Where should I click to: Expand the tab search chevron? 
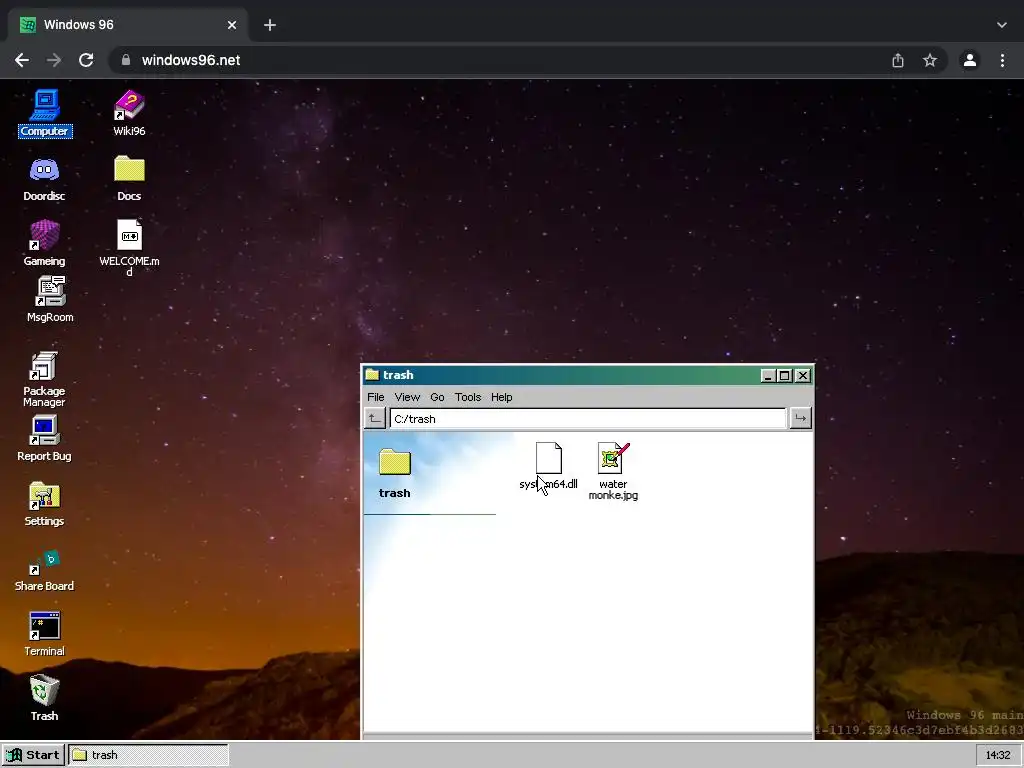coord(1002,25)
